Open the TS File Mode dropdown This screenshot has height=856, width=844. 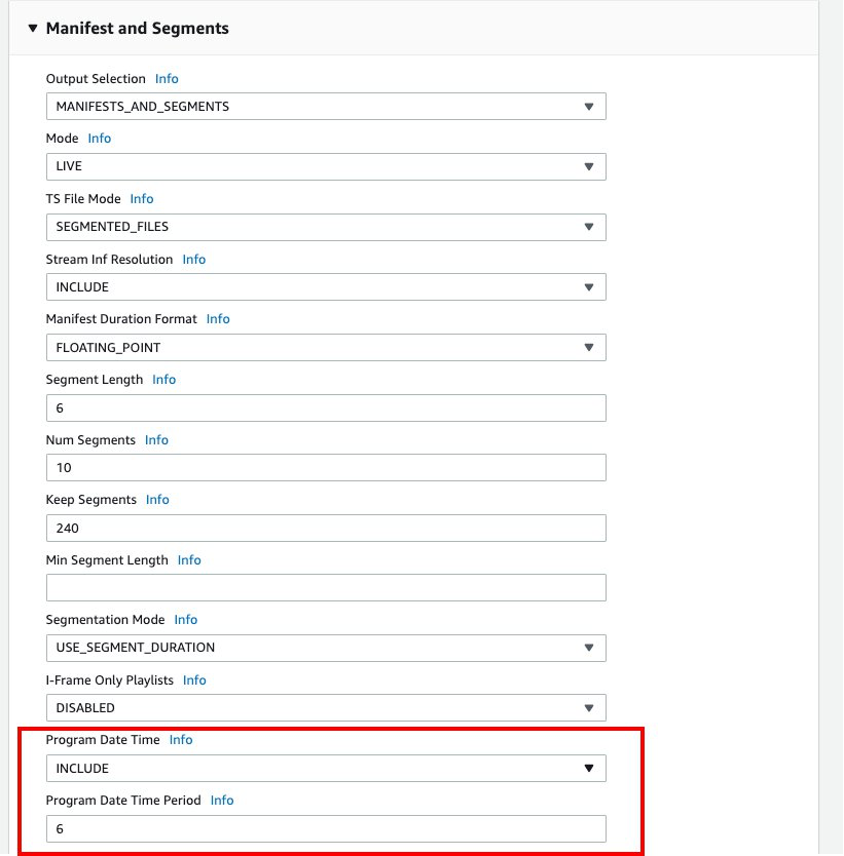point(325,227)
